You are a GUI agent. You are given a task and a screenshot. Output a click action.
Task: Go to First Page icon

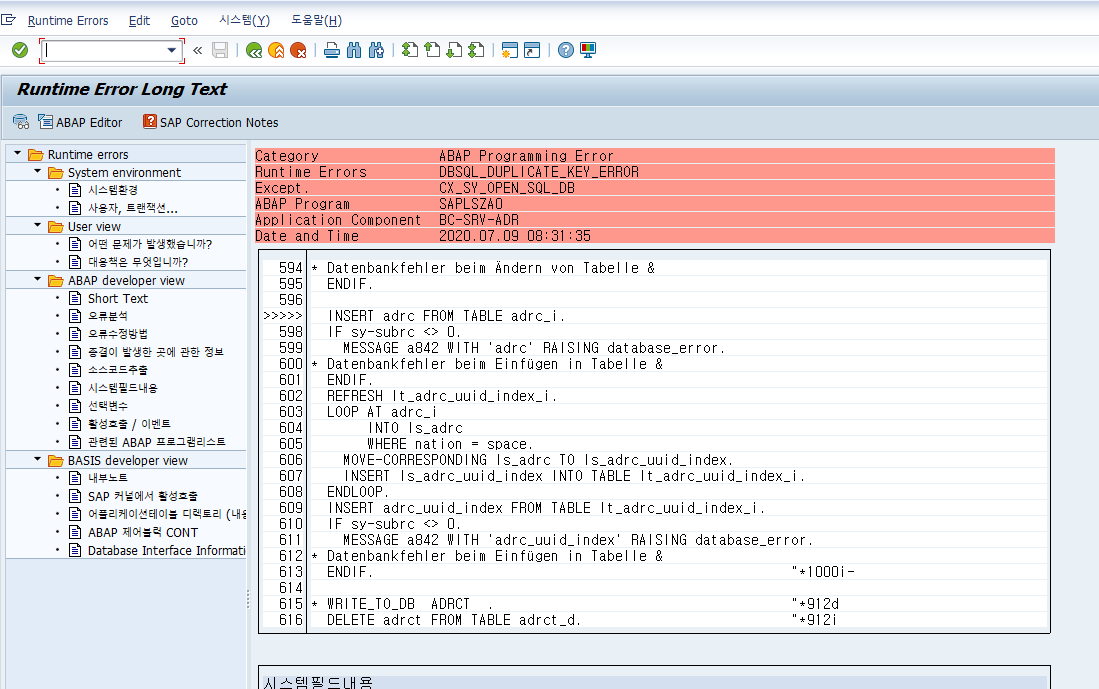410,50
